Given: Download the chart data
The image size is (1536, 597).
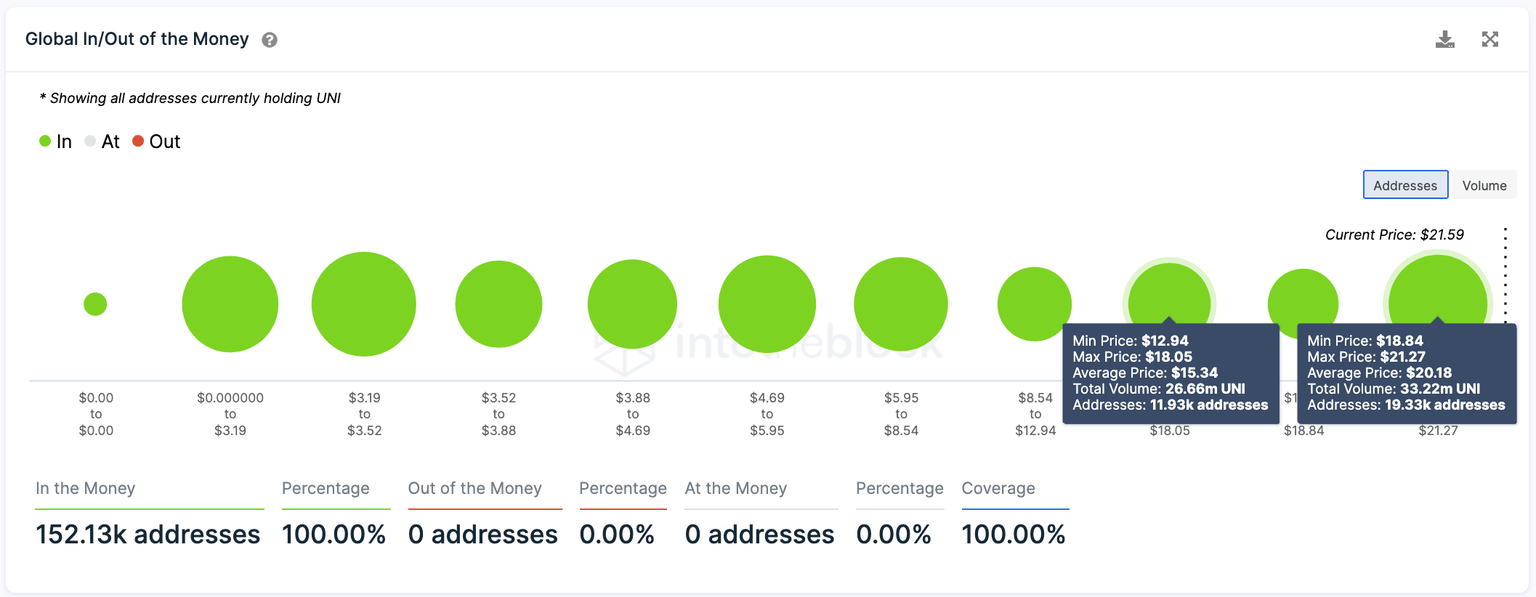Looking at the screenshot, I should coord(1444,40).
